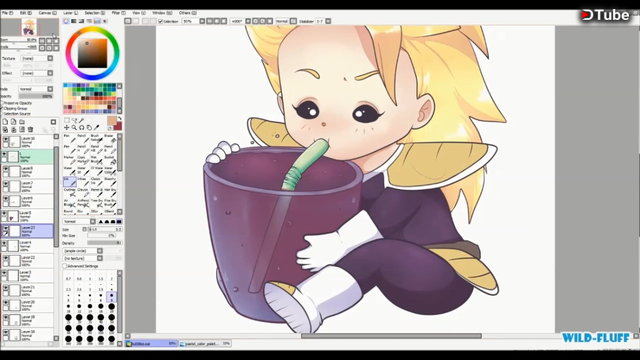Hide Layer 30 with eye icon

tap(5, 140)
